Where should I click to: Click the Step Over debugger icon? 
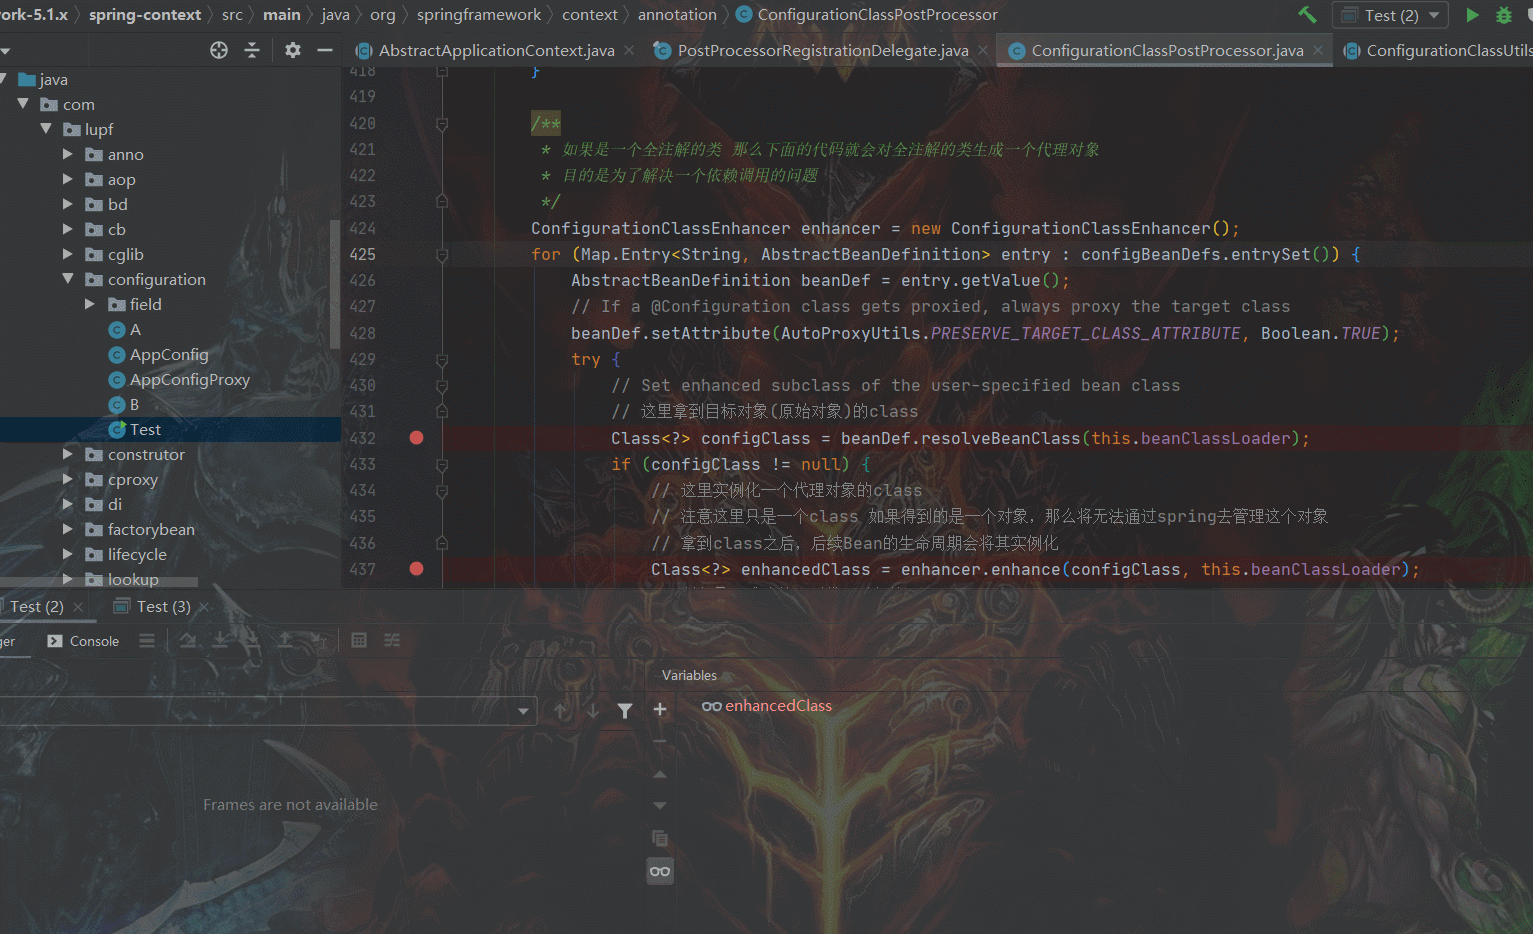coord(188,640)
